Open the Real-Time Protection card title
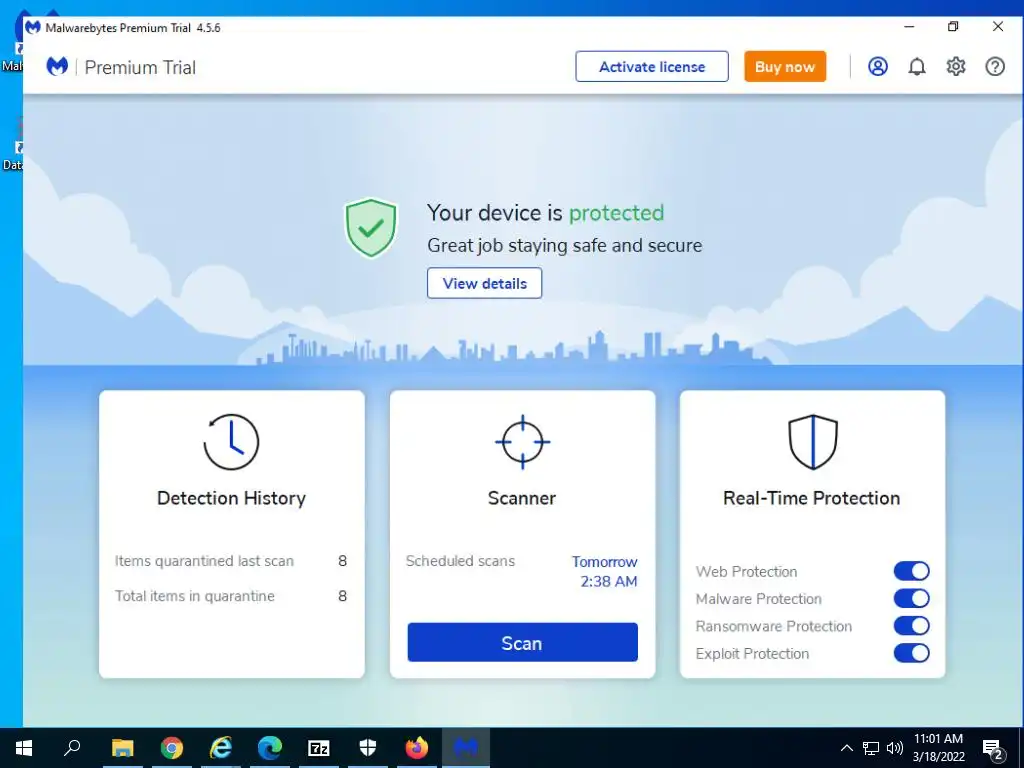 coord(812,498)
